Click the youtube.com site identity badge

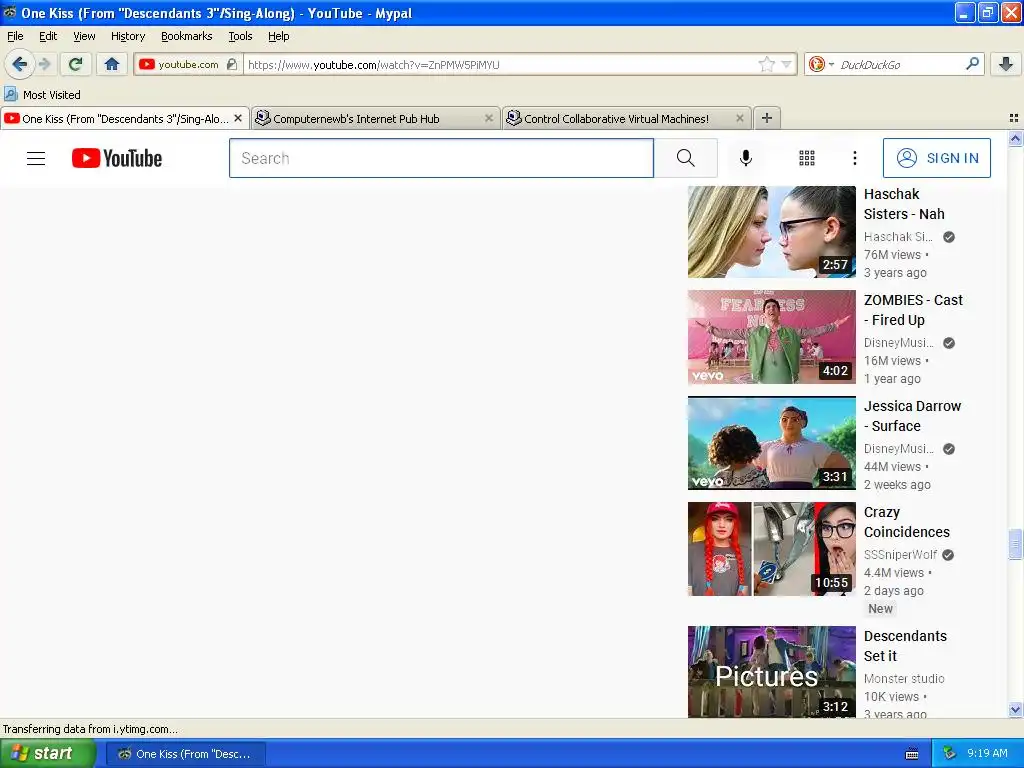click(187, 64)
